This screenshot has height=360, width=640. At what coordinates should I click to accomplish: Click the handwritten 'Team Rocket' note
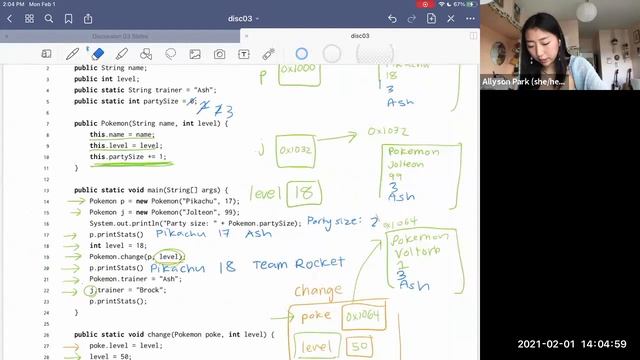point(299,263)
